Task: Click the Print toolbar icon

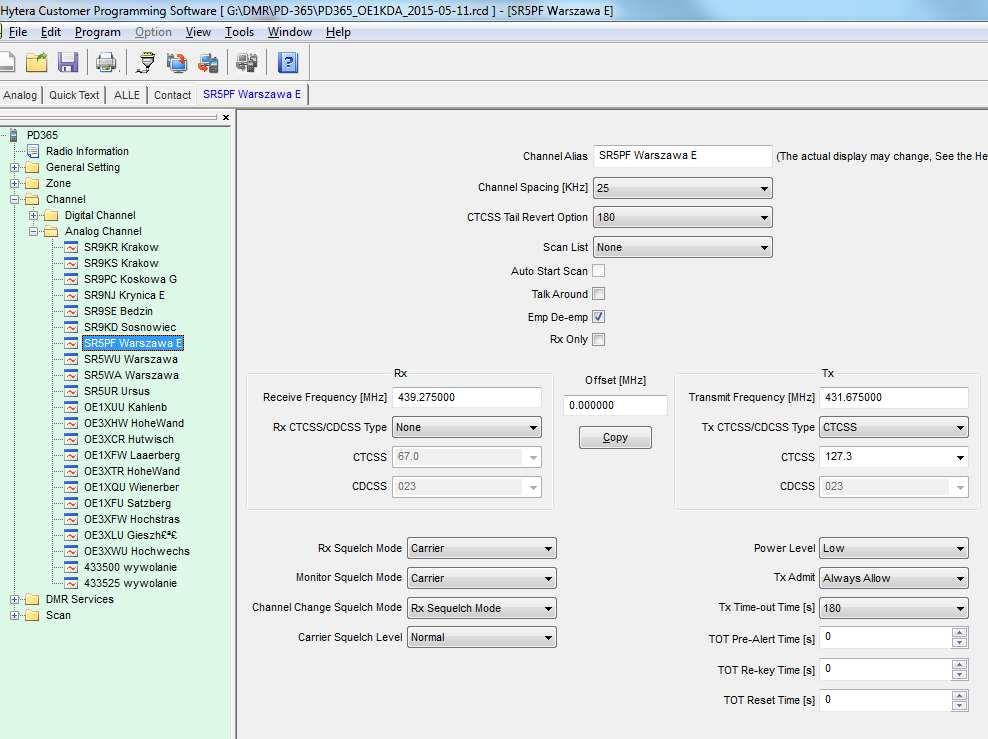Action: (106, 62)
